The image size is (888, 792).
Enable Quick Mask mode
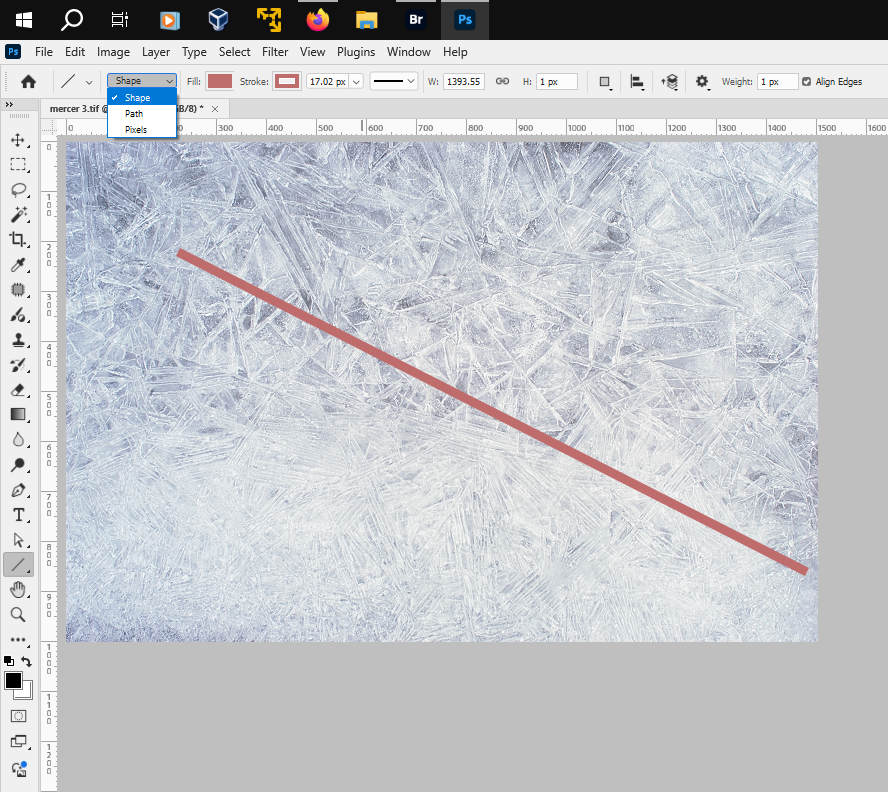point(18,716)
